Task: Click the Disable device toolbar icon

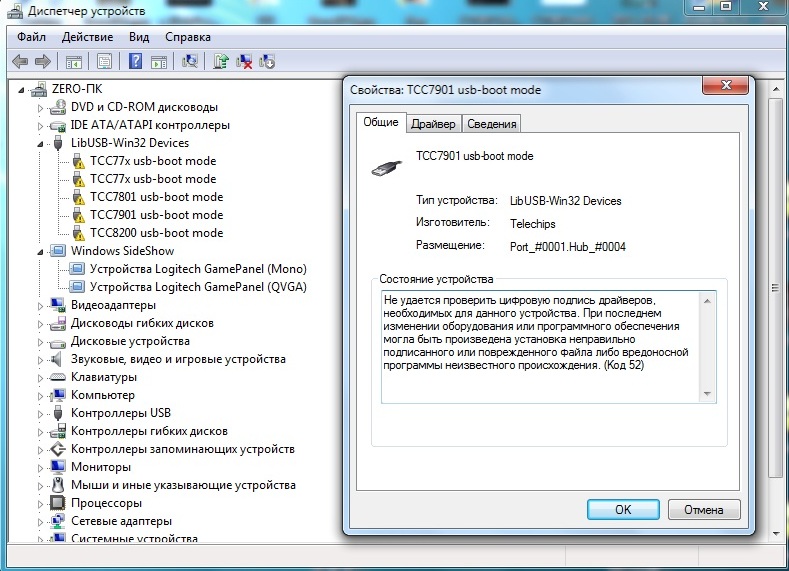Action: coord(267,61)
